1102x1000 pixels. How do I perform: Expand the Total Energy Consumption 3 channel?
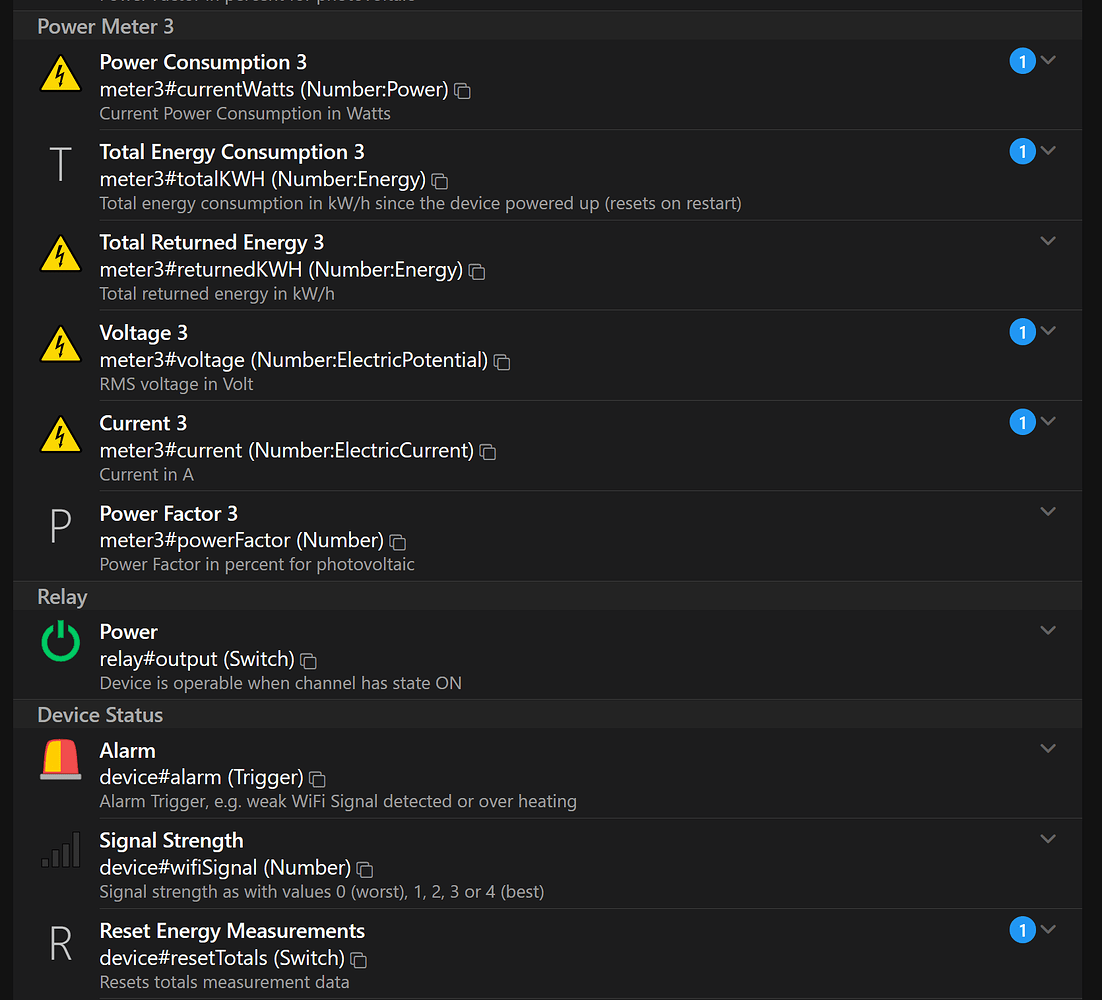click(x=1048, y=150)
